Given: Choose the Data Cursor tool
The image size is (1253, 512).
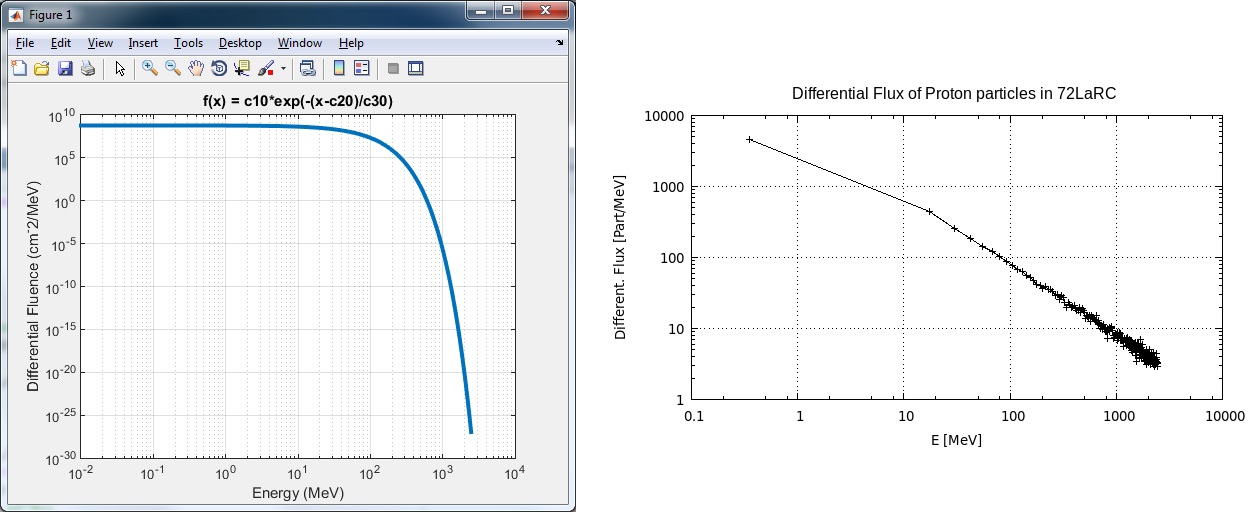Looking at the screenshot, I should [x=242, y=68].
